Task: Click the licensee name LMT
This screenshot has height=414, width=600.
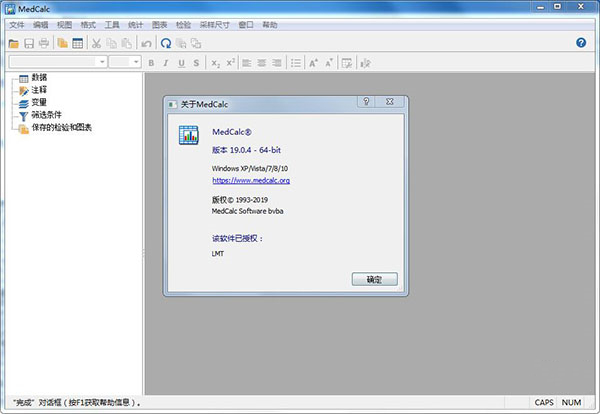Action: click(218, 254)
